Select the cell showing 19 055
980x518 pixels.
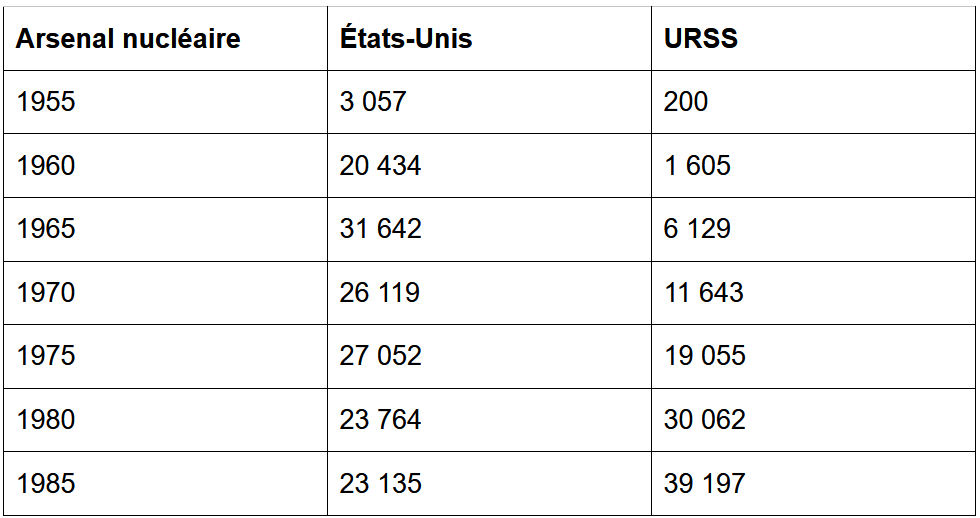pos(813,356)
